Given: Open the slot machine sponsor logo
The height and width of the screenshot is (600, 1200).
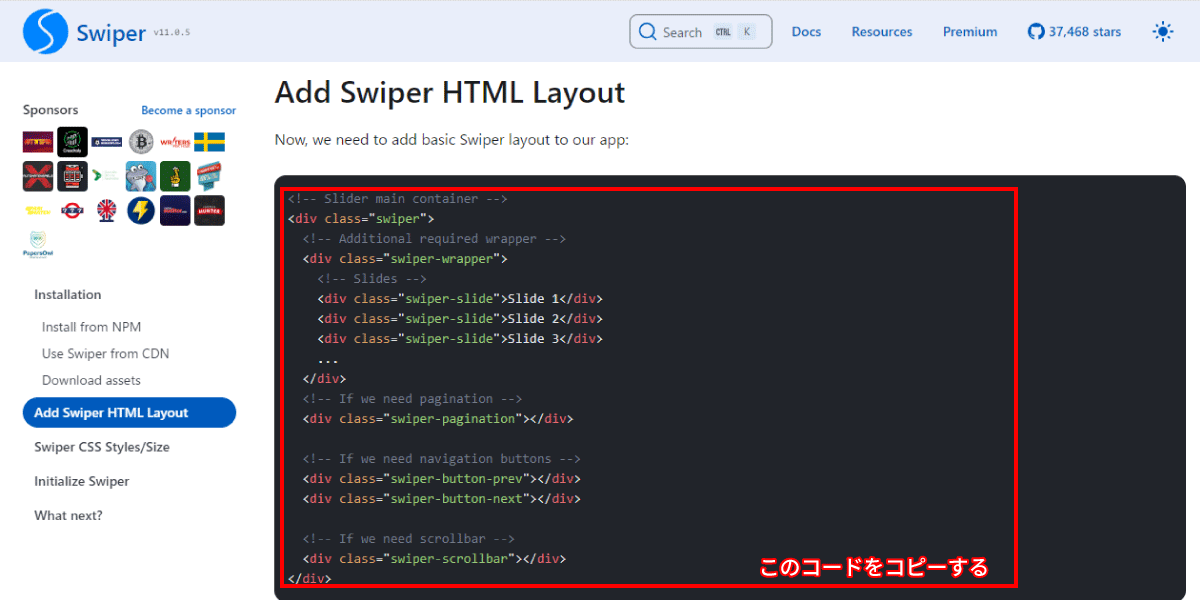Looking at the screenshot, I should tap(72, 176).
